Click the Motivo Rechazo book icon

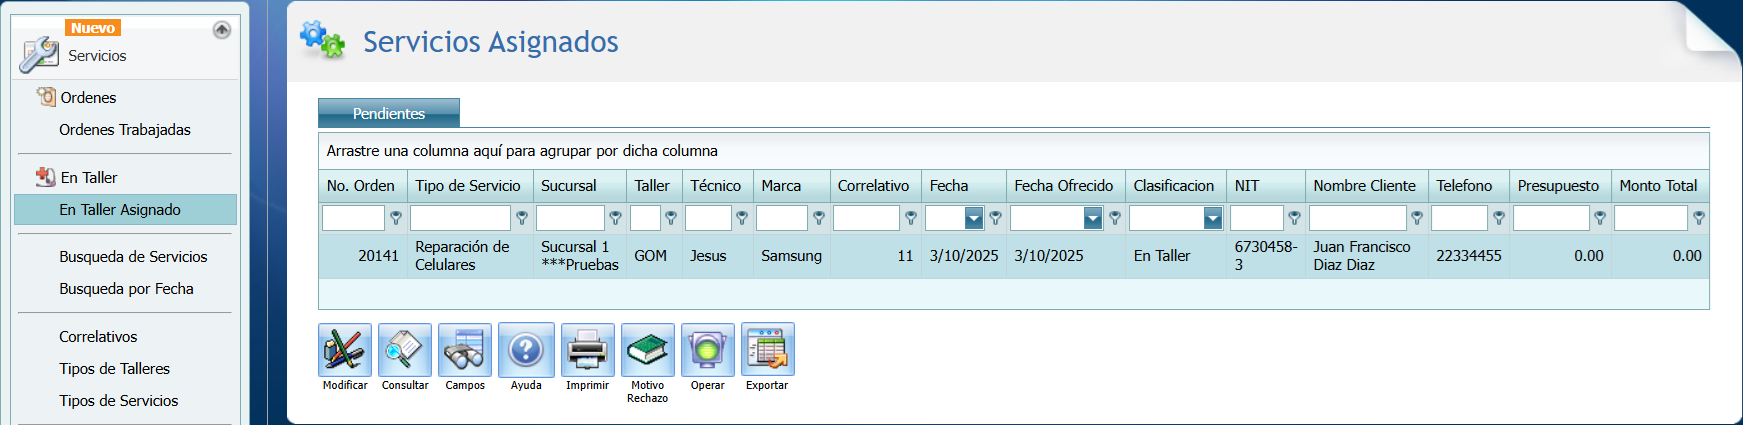(x=648, y=349)
